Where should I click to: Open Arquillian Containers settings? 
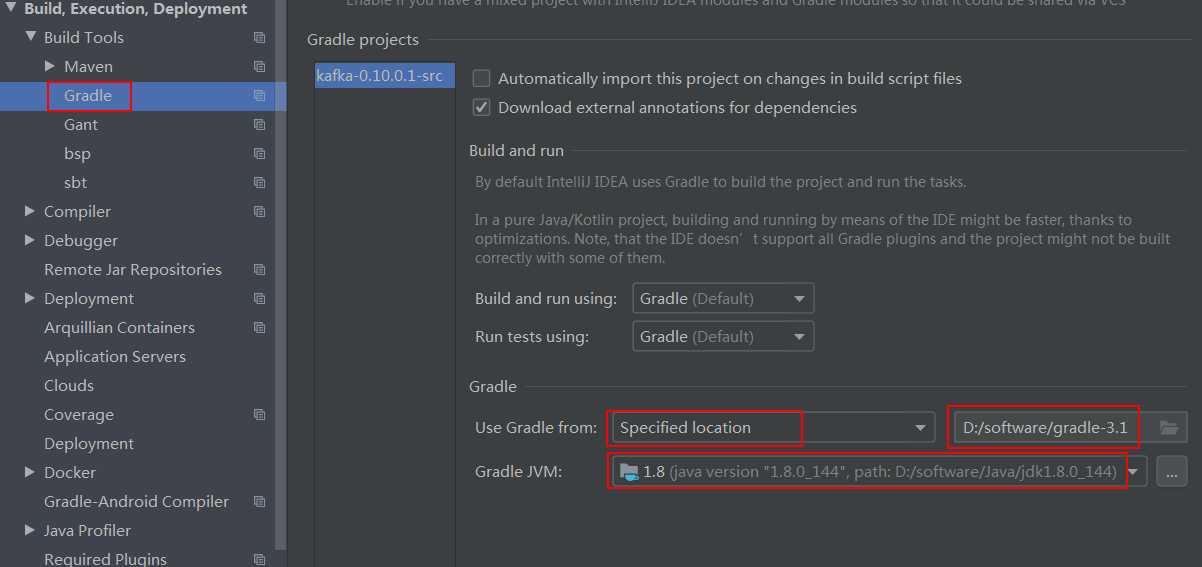tap(119, 328)
